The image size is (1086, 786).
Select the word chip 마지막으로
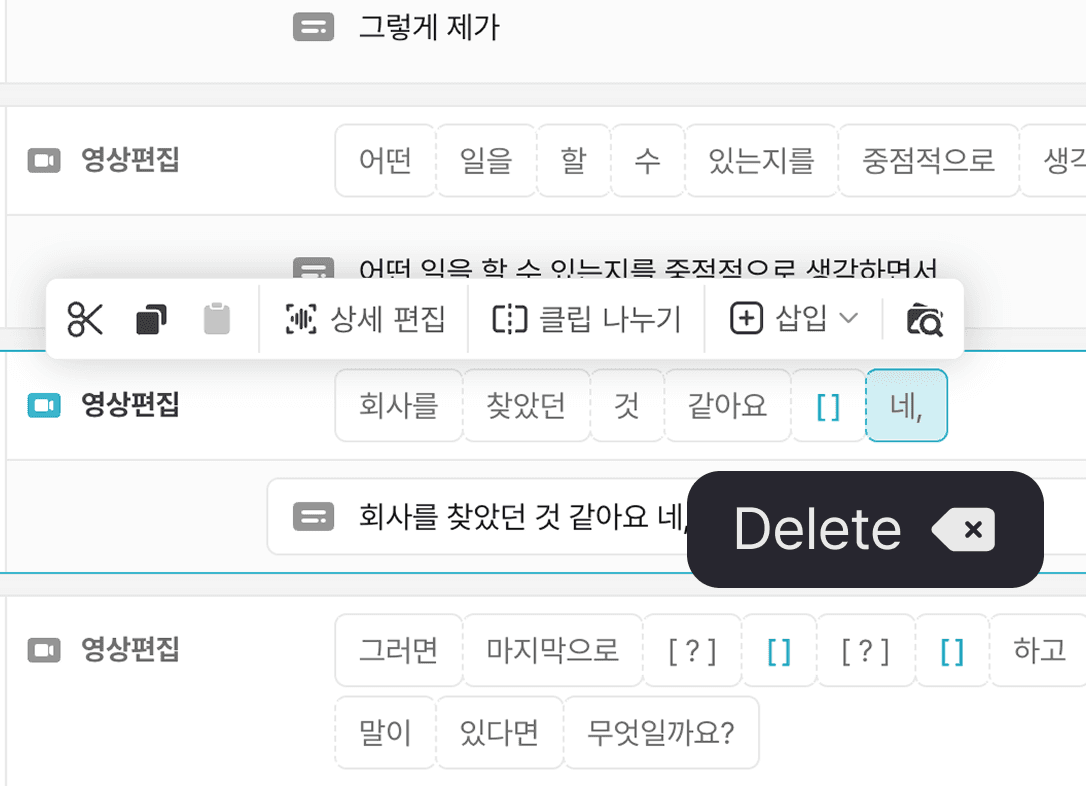[x=552, y=650]
